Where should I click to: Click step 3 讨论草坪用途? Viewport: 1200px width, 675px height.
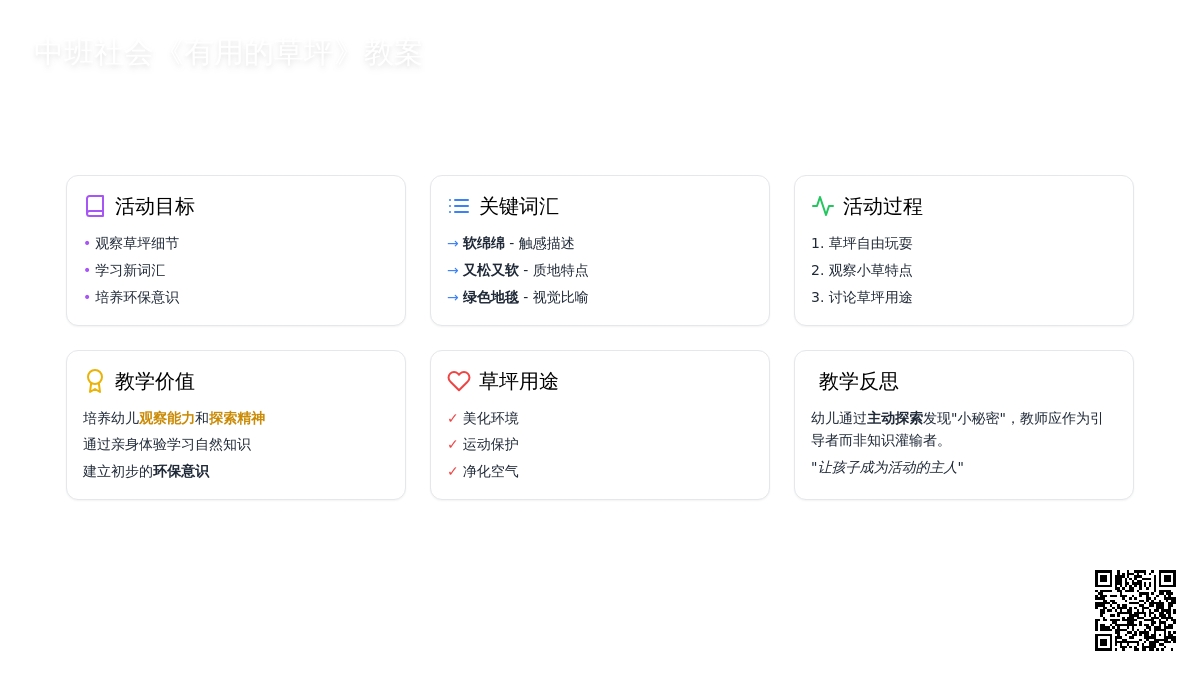coord(862,297)
